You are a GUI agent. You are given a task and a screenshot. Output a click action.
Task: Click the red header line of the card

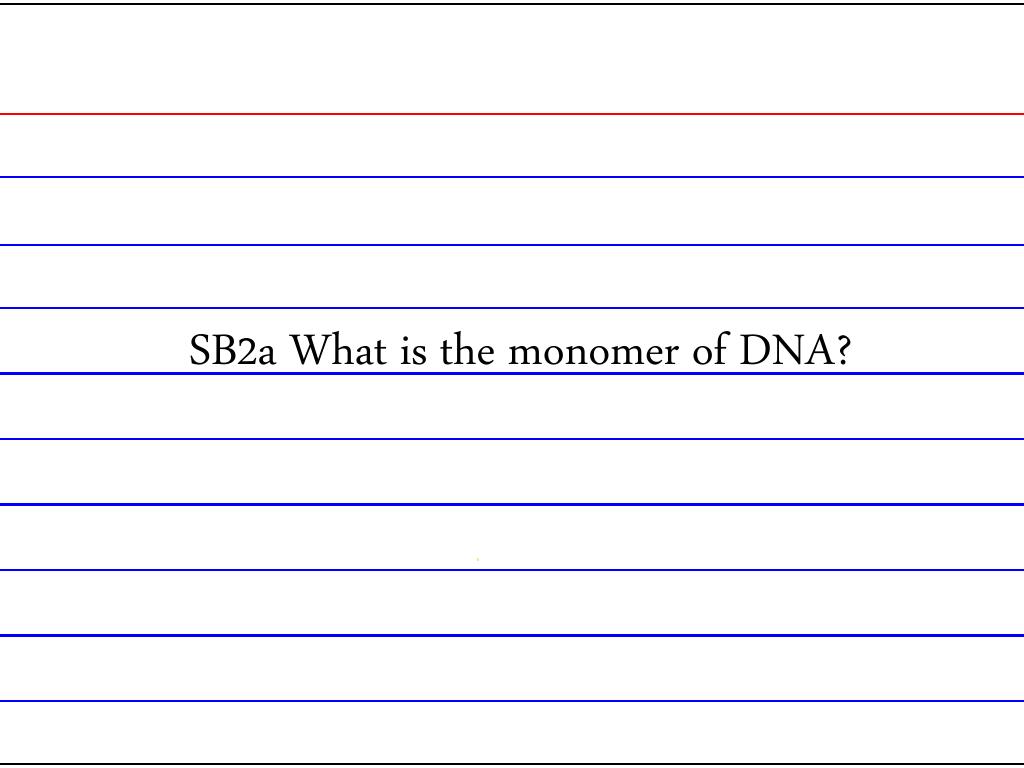coord(512,114)
